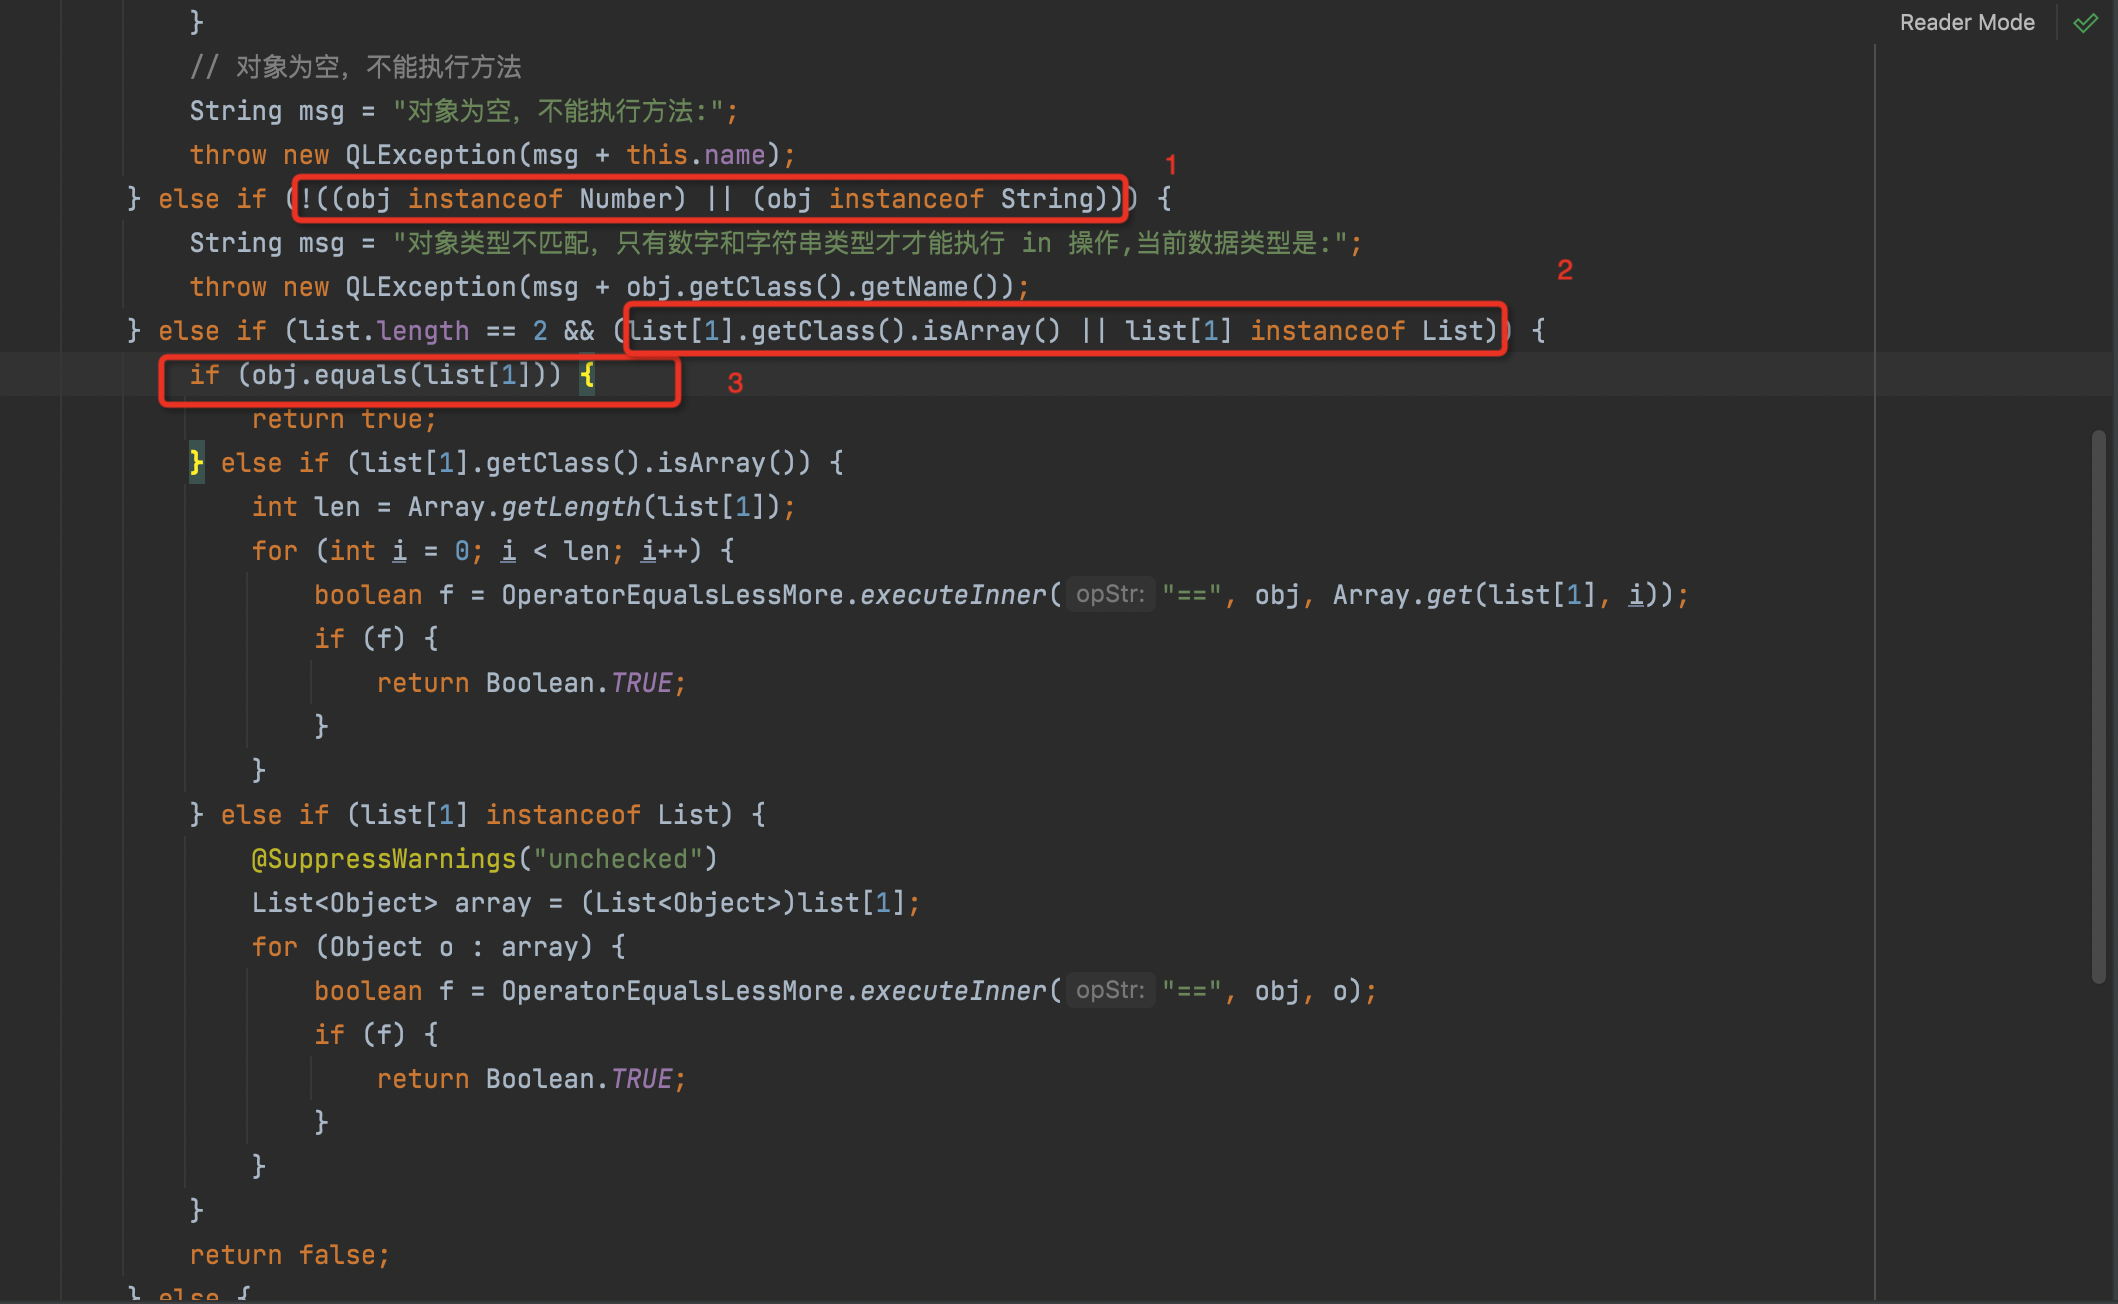Viewport: 2118px width, 1304px height.
Task: Click the highlighted matching brace on the else-if line
Action: click(196, 462)
